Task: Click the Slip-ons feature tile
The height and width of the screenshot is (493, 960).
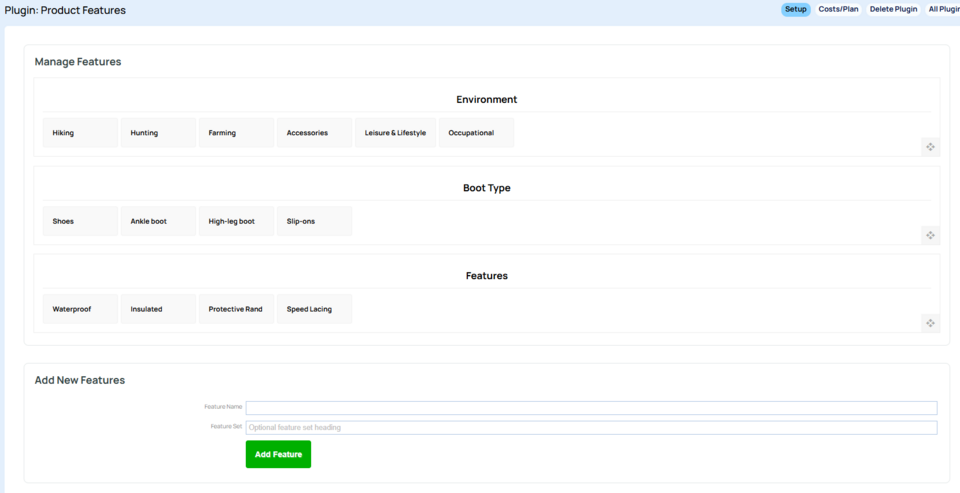Action: (314, 221)
